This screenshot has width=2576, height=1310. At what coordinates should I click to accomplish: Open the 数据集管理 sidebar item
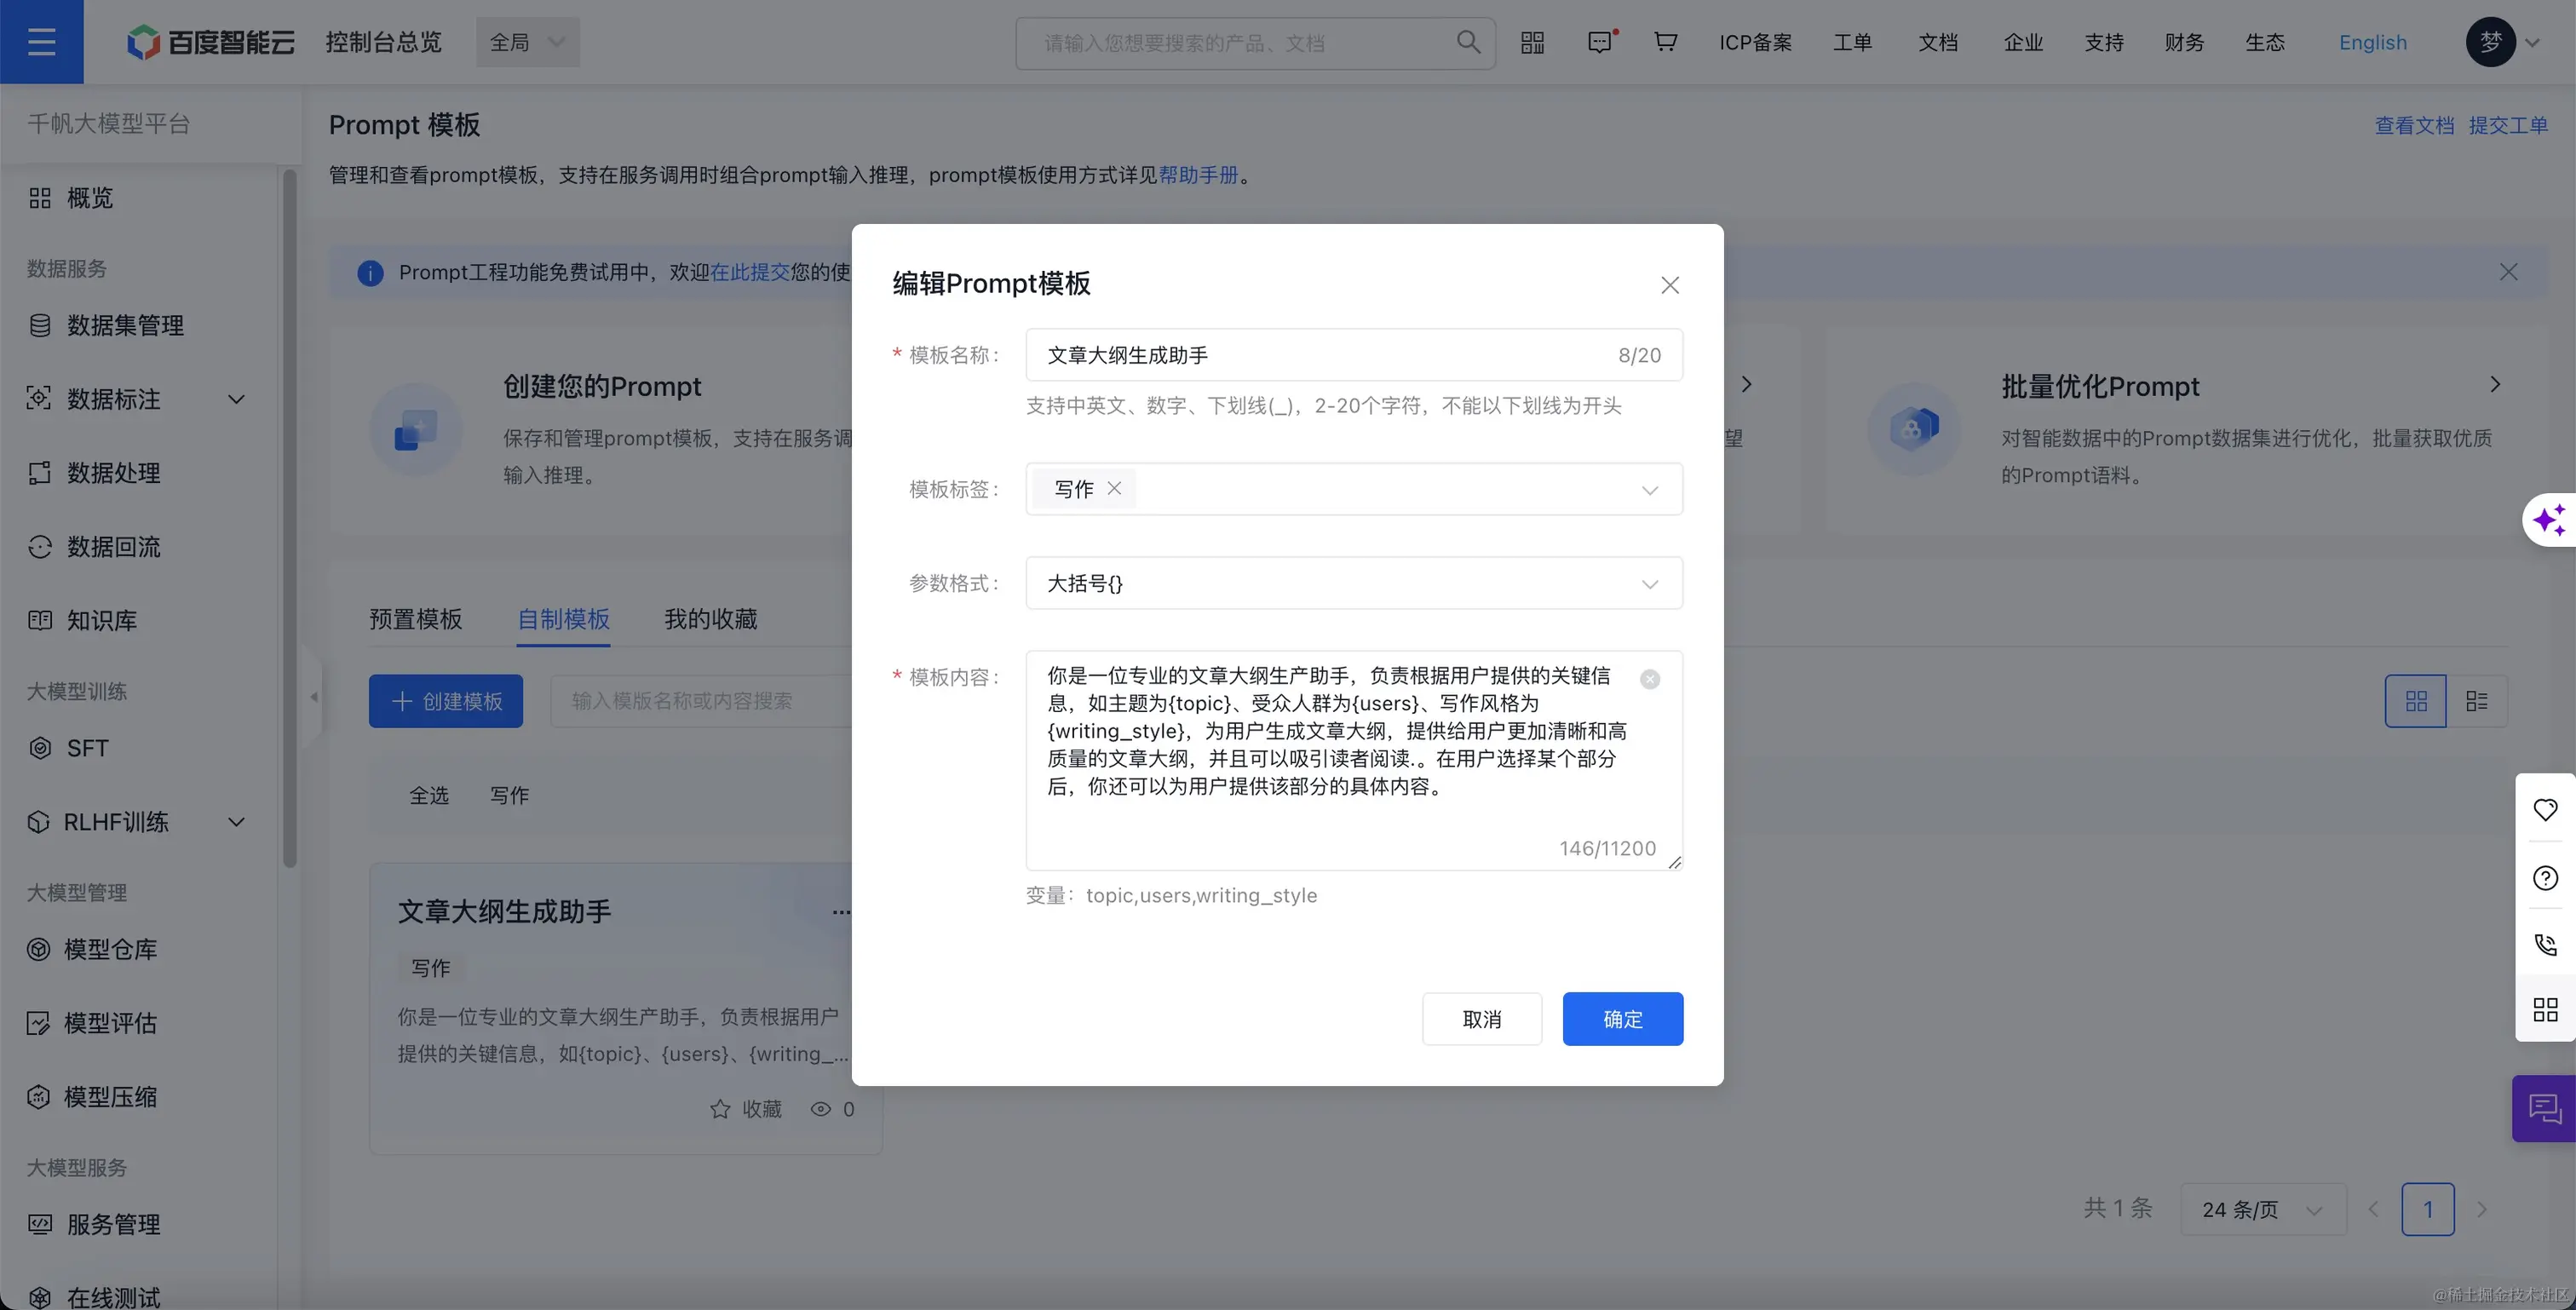125,325
